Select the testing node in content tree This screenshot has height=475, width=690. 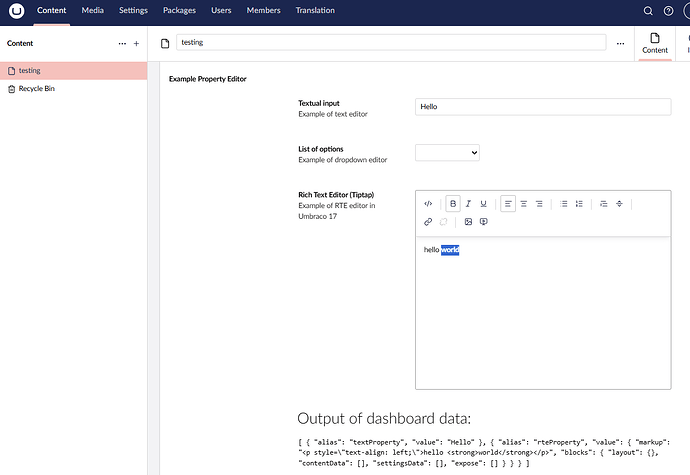click(x=30, y=71)
